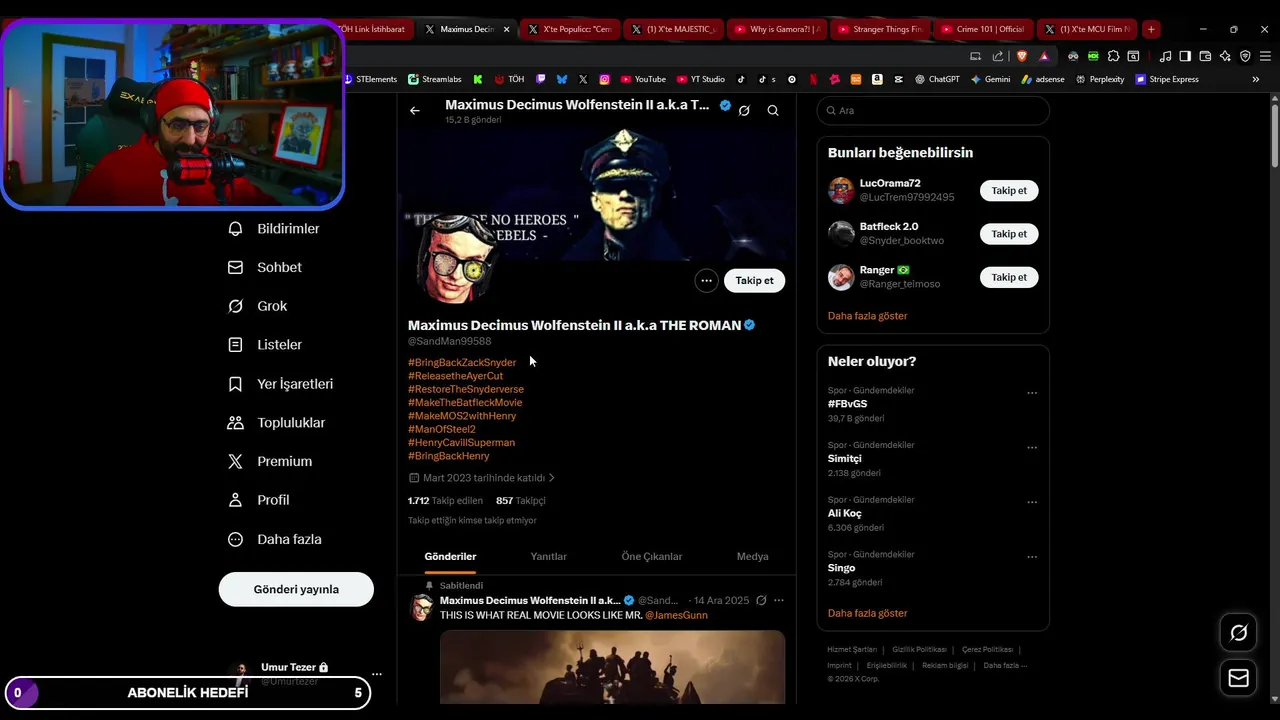This screenshot has height=720, width=1280.
Task: Open the floating messages envelope button
Action: click(x=1239, y=678)
